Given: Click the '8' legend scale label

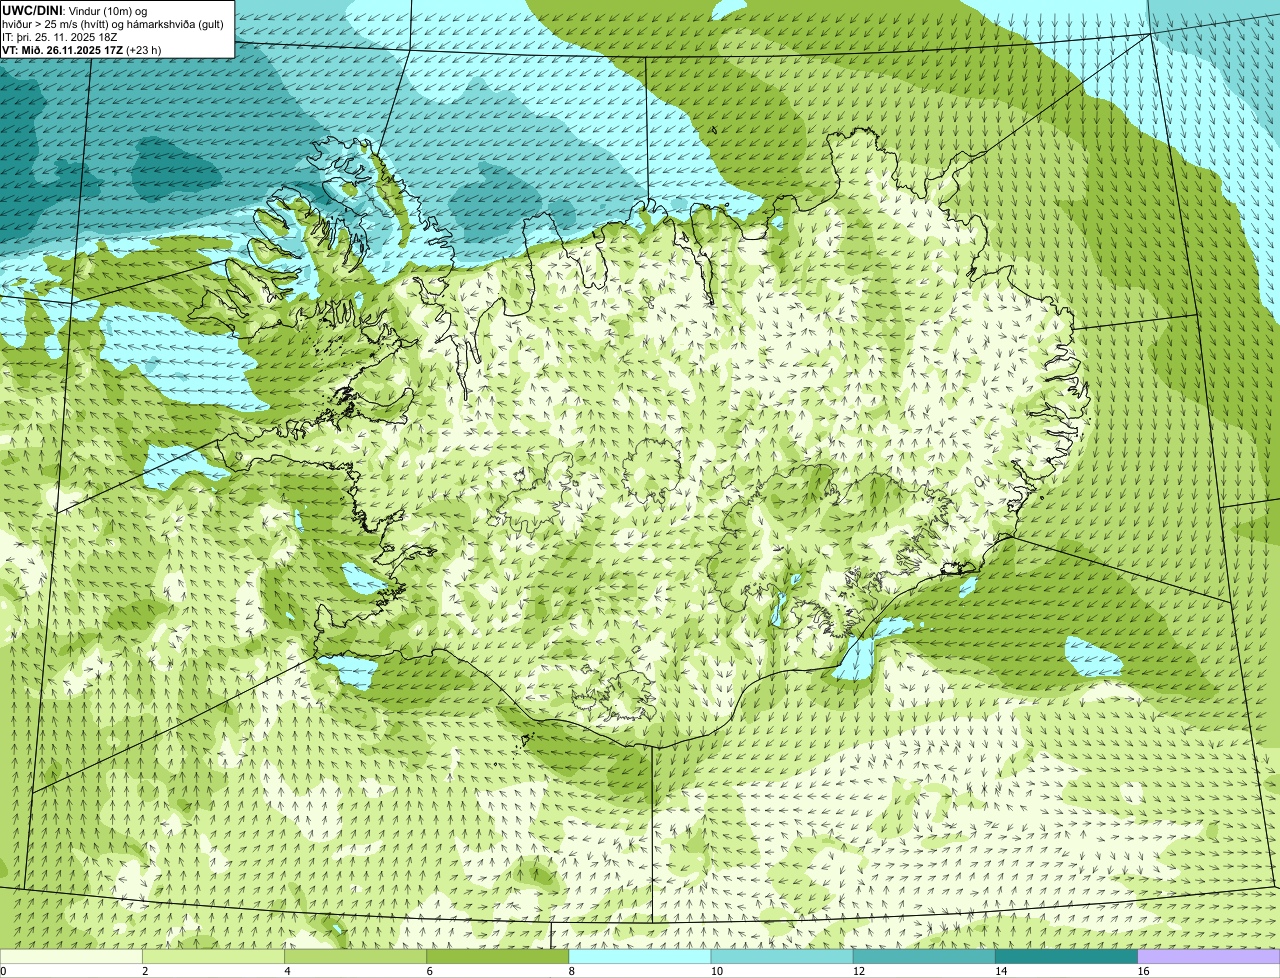Looking at the screenshot, I should 572,971.
